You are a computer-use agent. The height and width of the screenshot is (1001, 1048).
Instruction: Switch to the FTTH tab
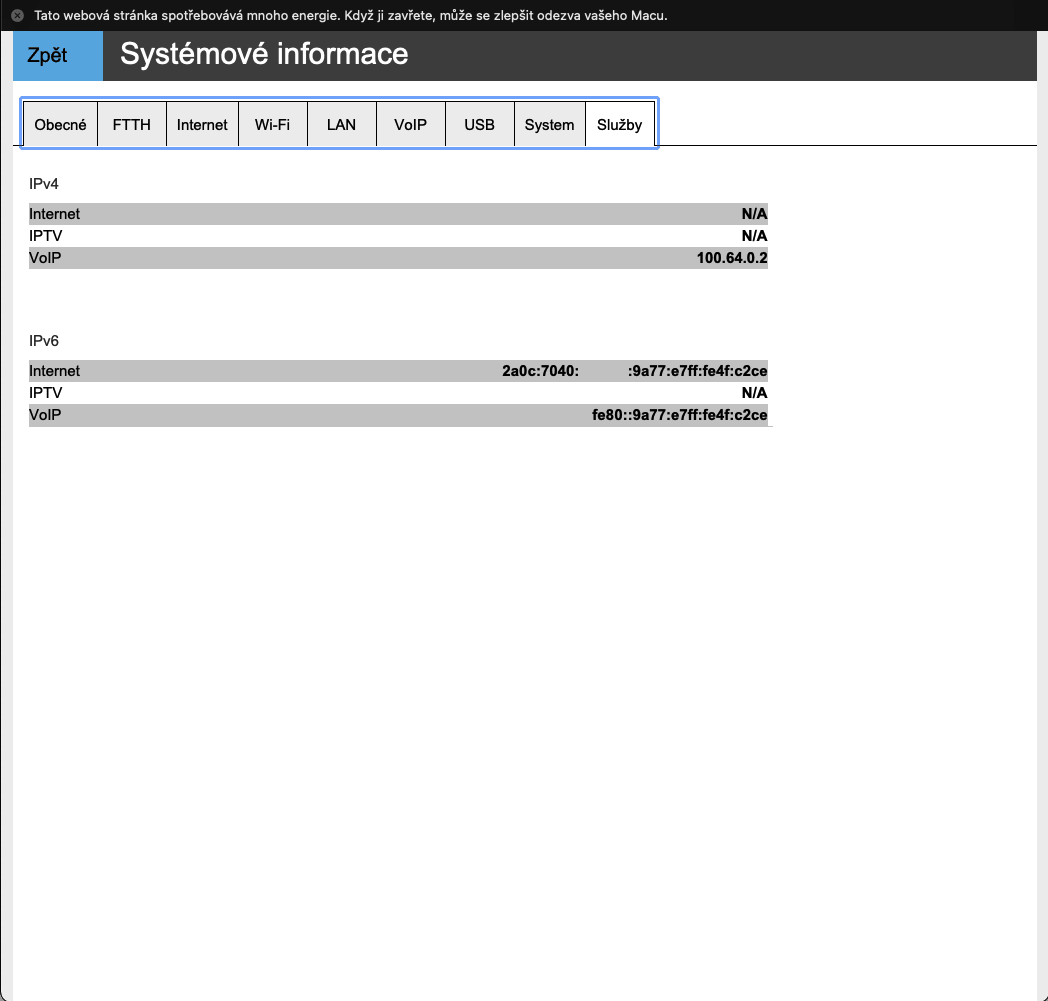click(132, 124)
